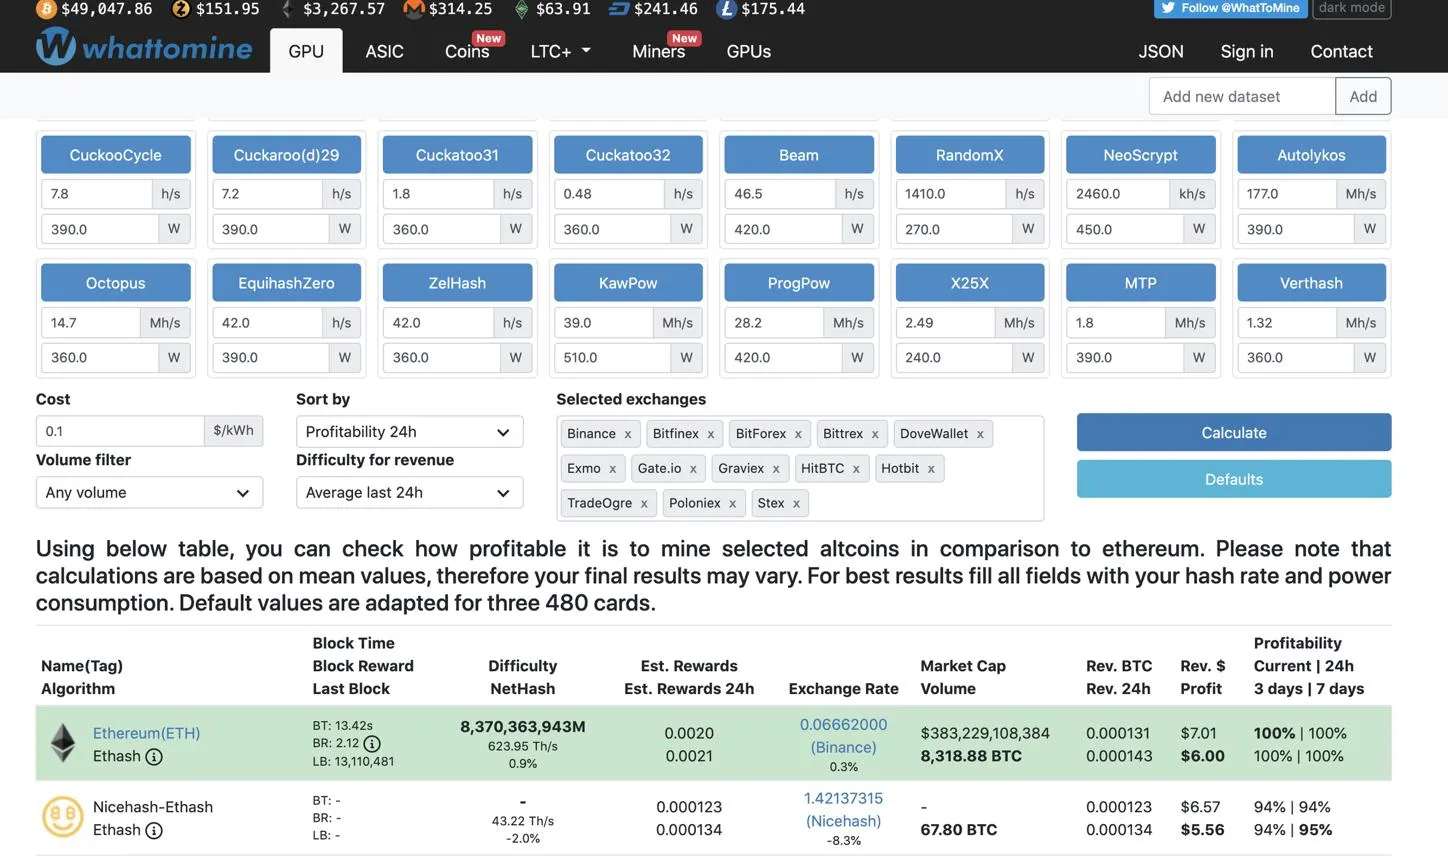Expand the LTC+ menu
The height and width of the screenshot is (860, 1448).
pos(560,51)
